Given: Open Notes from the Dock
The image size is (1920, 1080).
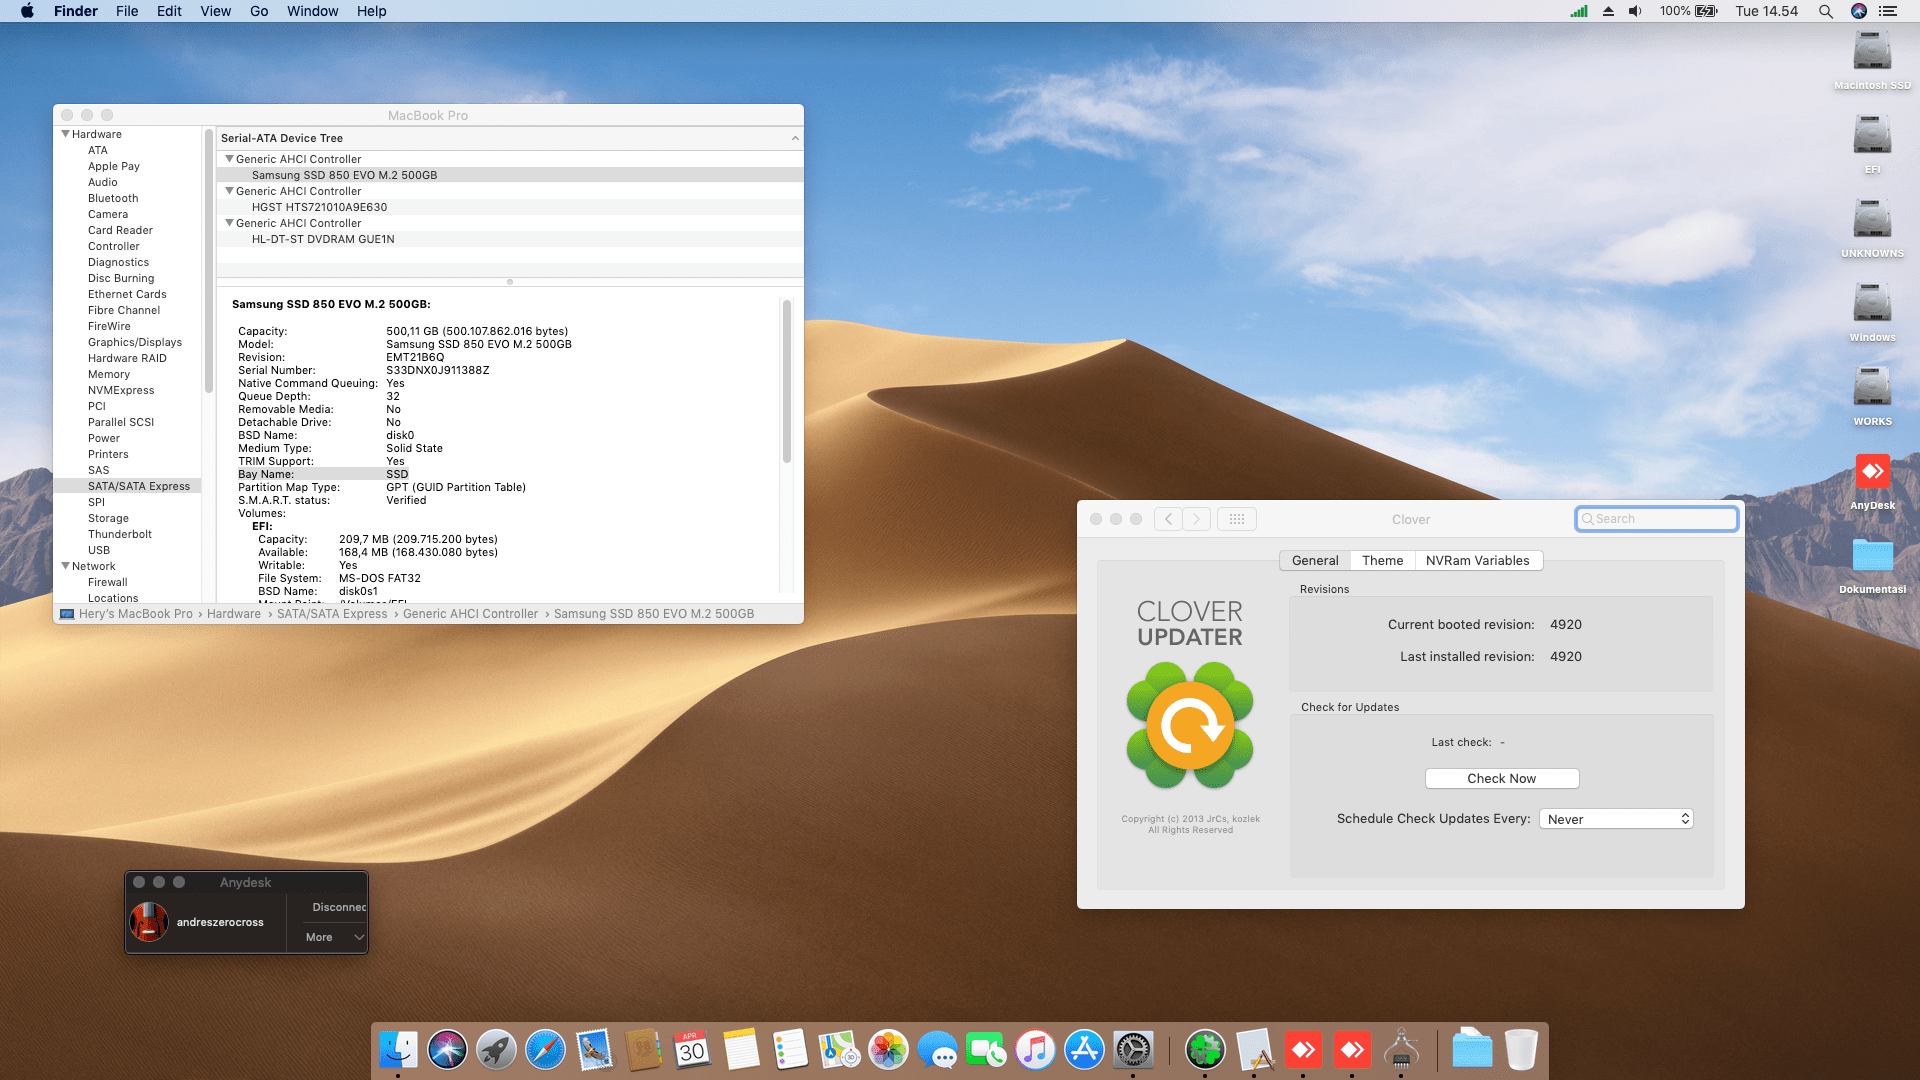Looking at the screenshot, I should coord(741,1050).
